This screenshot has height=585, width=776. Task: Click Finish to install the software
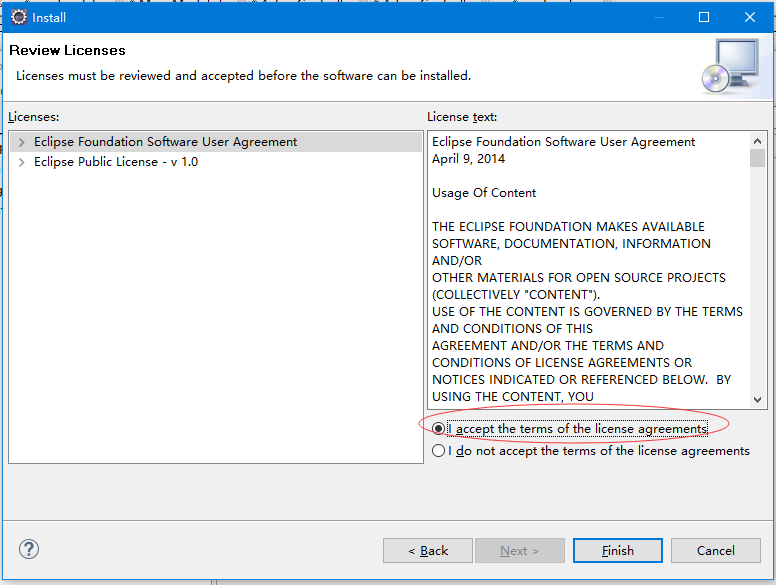click(618, 551)
